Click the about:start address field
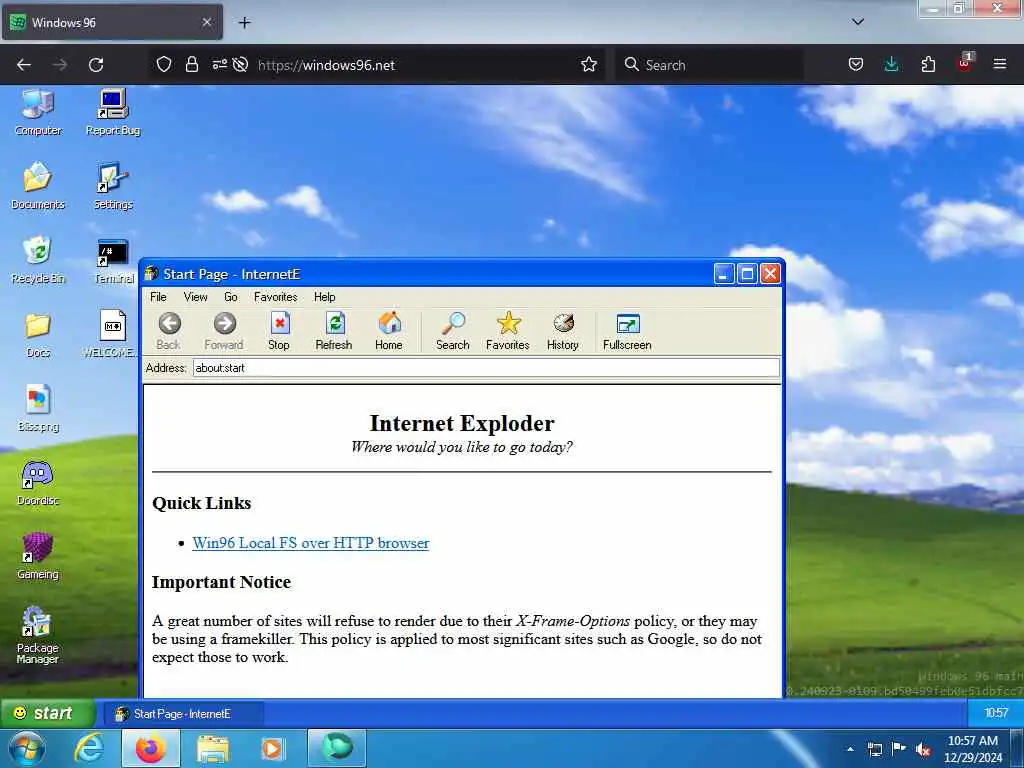Screen dimensions: 1024x768 (x=486, y=368)
